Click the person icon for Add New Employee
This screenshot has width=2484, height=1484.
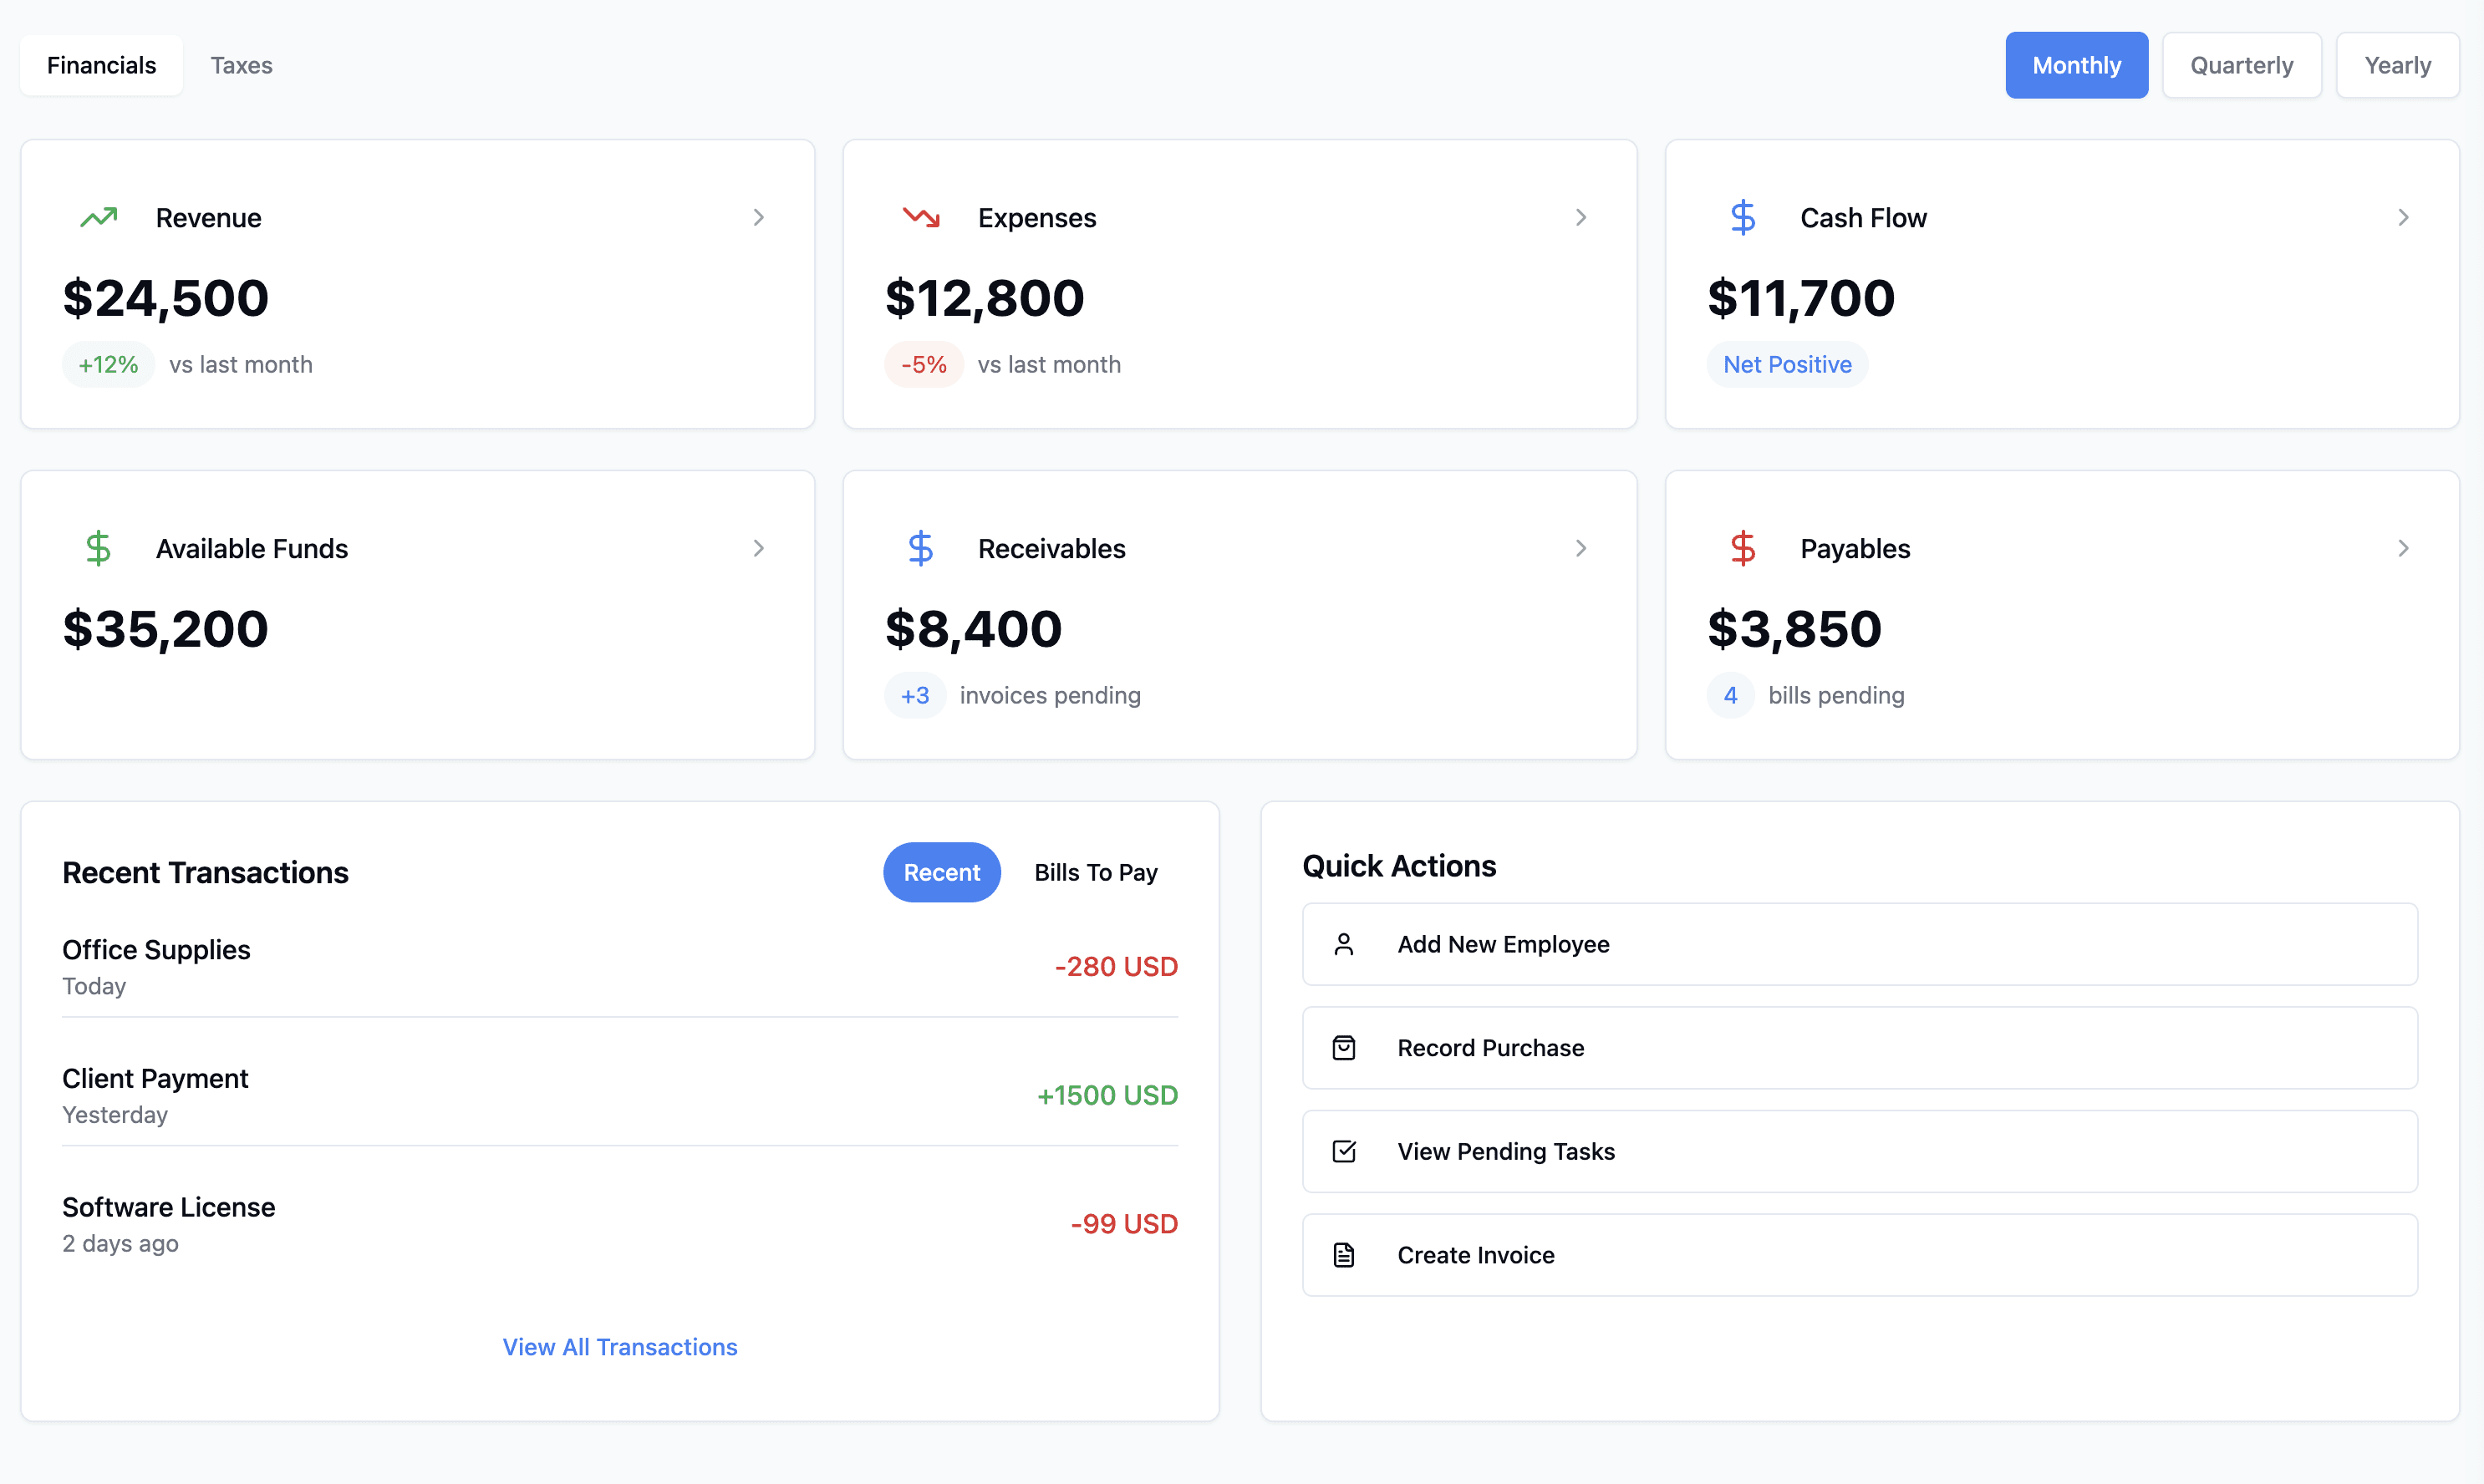point(1344,944)
